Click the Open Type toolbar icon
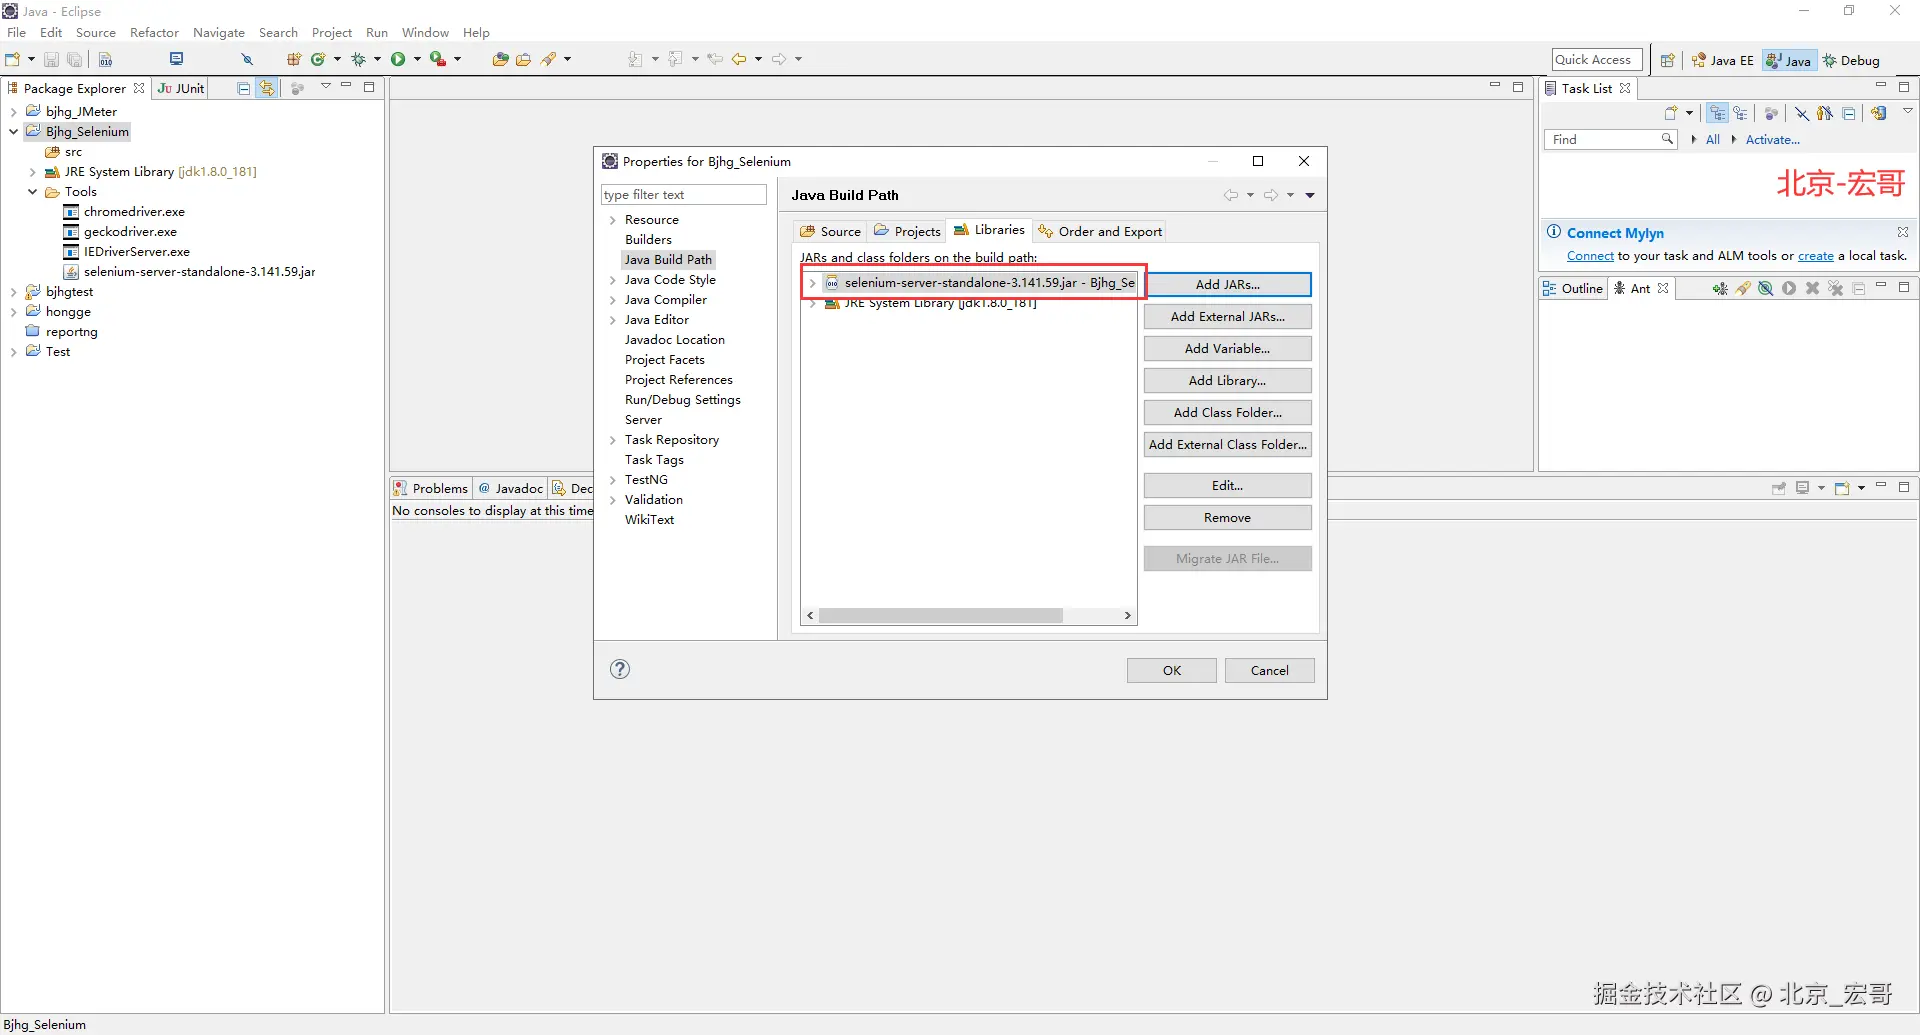Image resolution: width=1920 pixels, height=1035 pixels. click(500, 60)
